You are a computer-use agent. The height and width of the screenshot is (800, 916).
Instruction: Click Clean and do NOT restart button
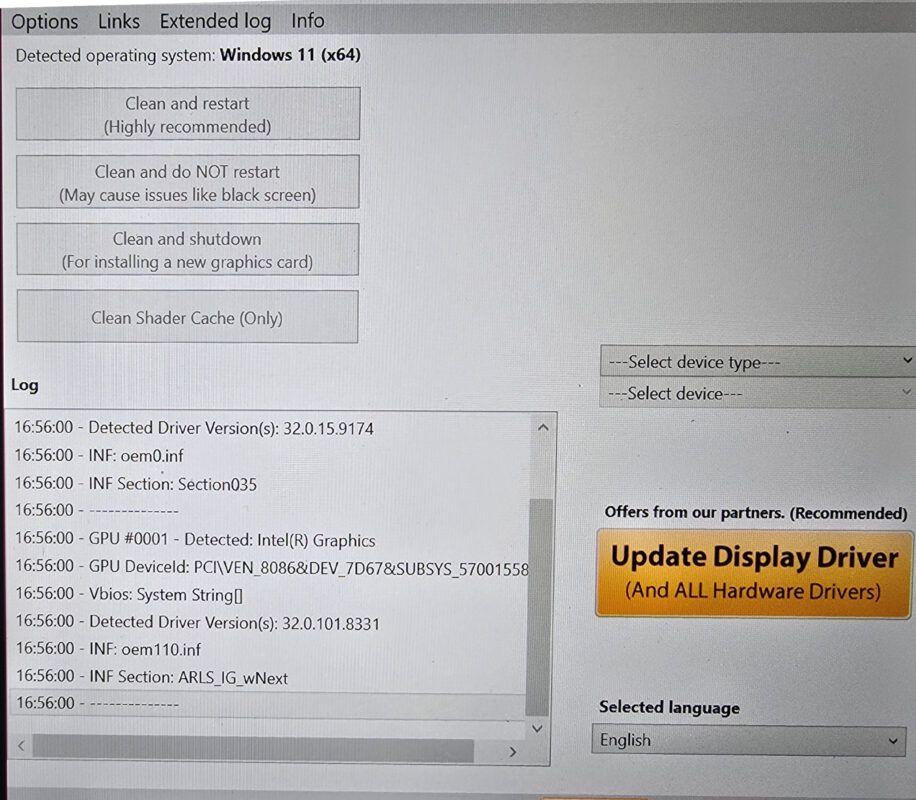[188, 182]
